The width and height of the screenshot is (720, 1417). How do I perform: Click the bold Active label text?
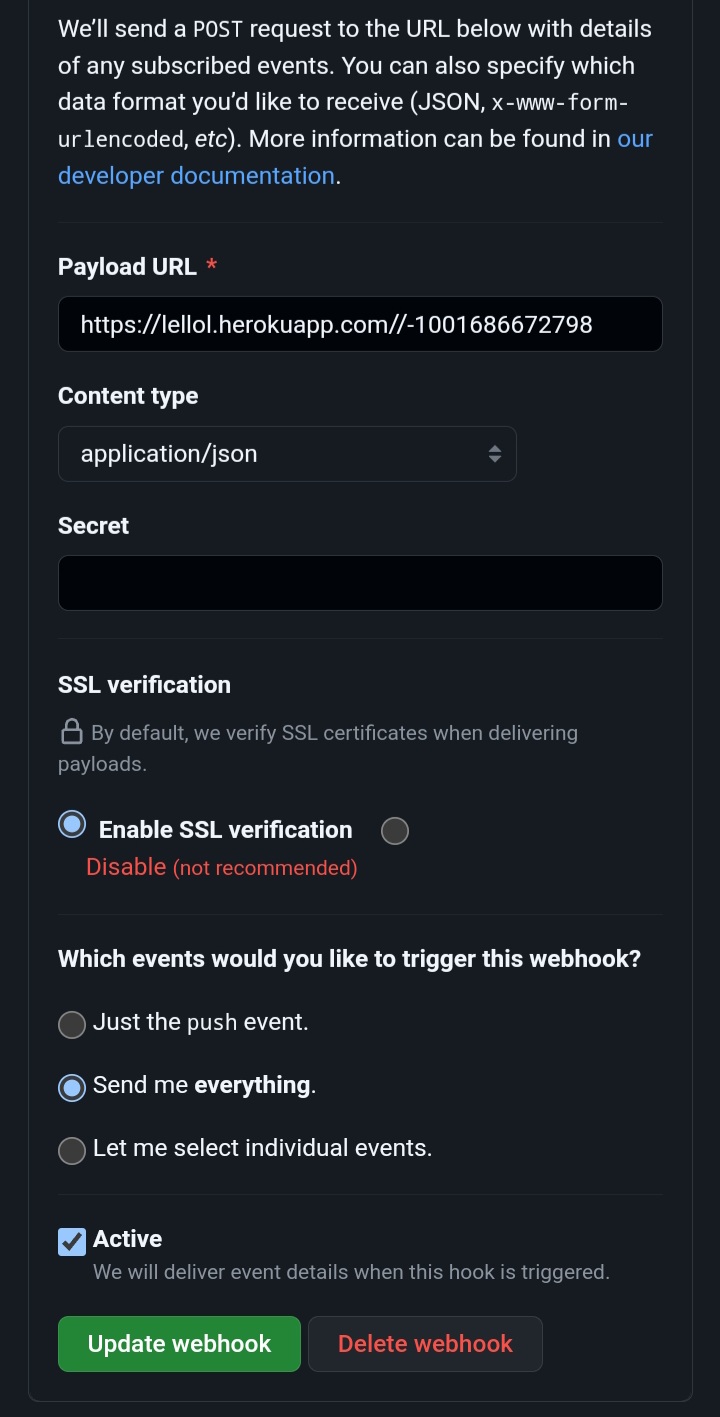(127, 1239)
